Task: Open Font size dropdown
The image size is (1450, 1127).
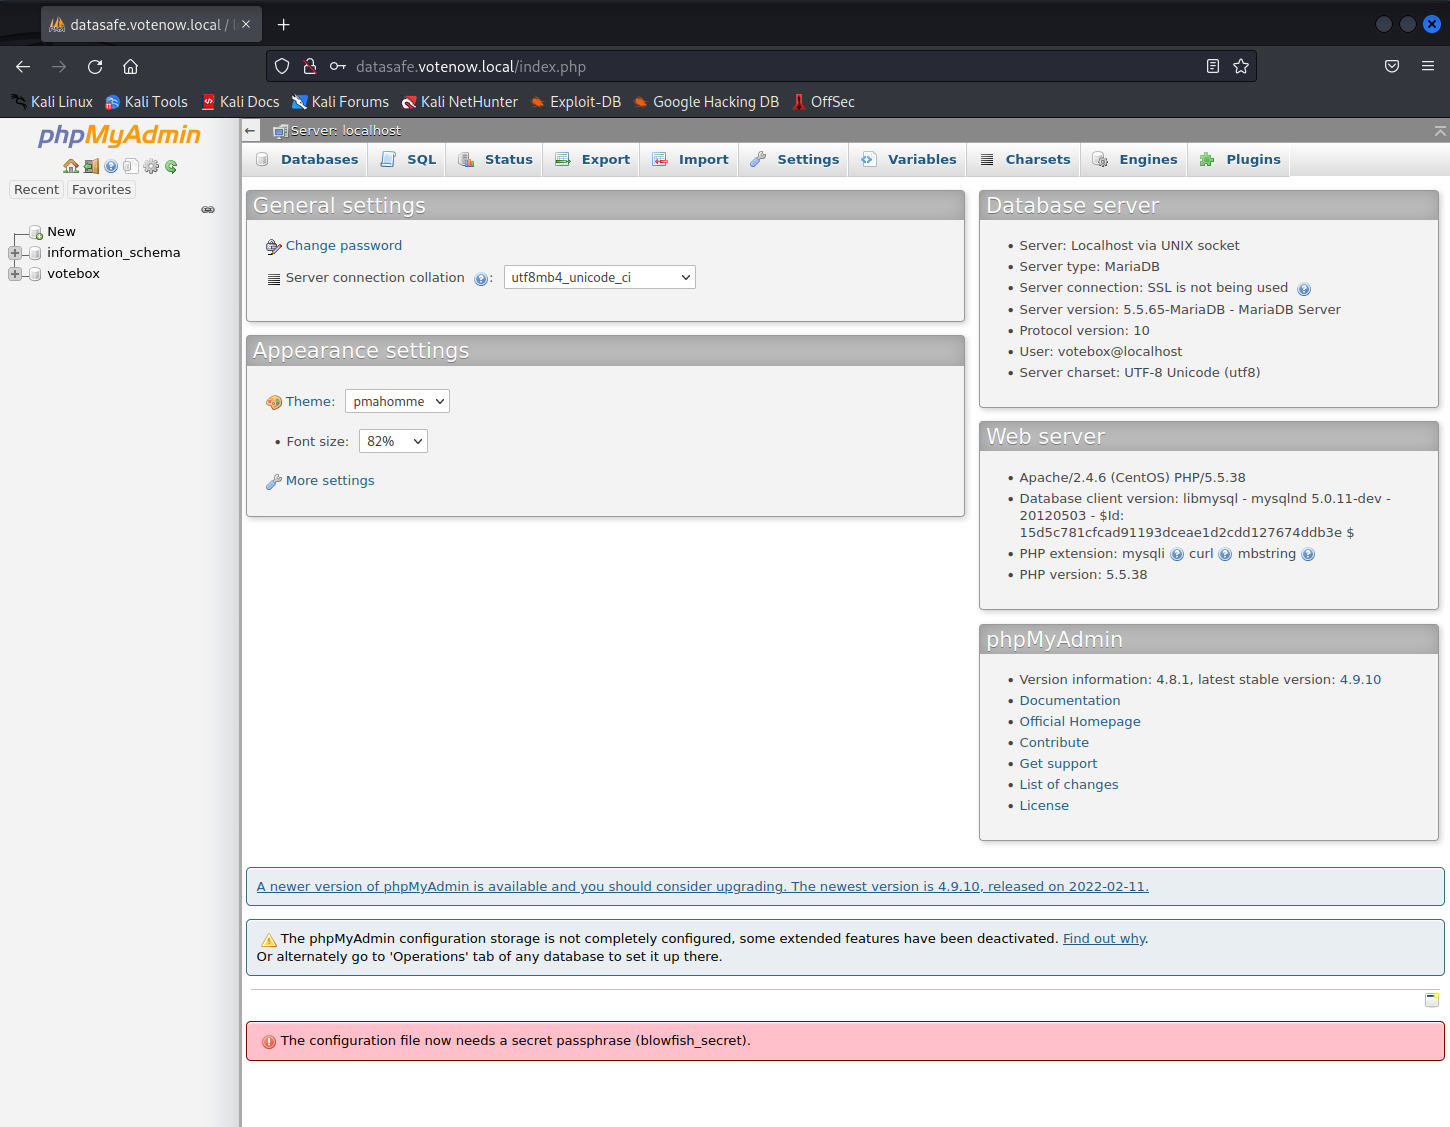Action: 393,441
